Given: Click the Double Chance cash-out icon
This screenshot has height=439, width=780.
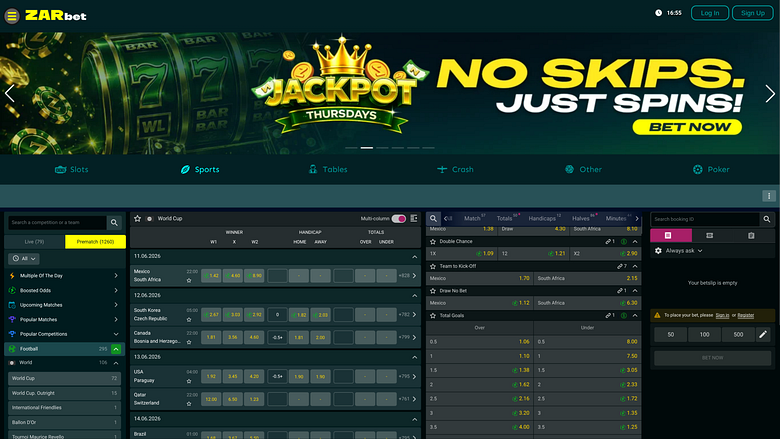Looking at the screenshot, I should tap(623, 242).
